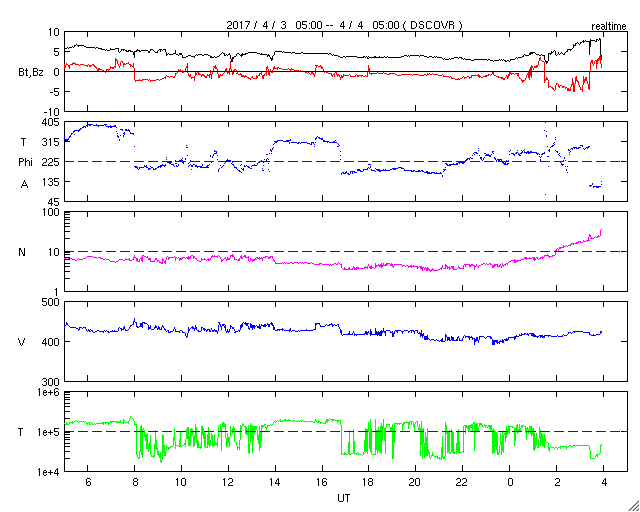Click the '-5' tick on Bt,Bz panel
The height and width of the screenshot is (512, 640).
(x=54, y=92)
